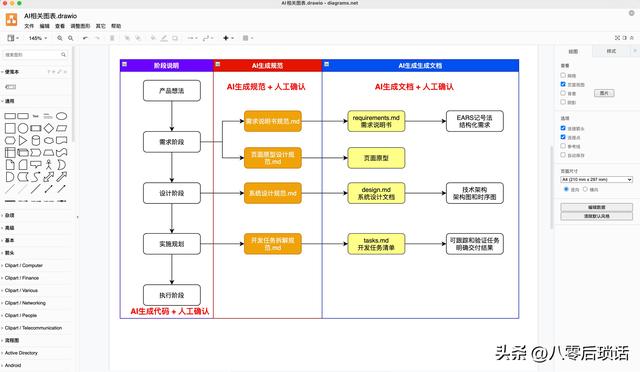Open the 调整图形 menu
The width and height of the screenshot is (640, 372).
click(80, 26)
